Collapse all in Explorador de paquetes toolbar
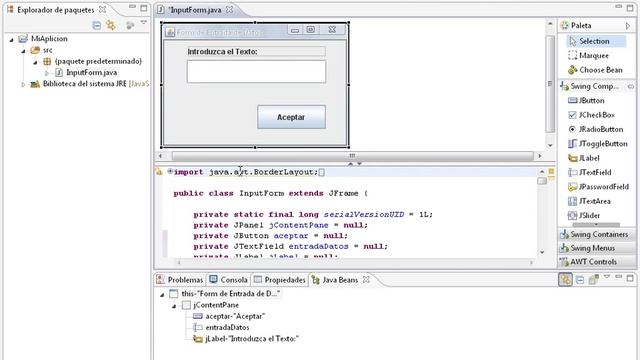Screen dimensions: 640x360 click(97, 25)
